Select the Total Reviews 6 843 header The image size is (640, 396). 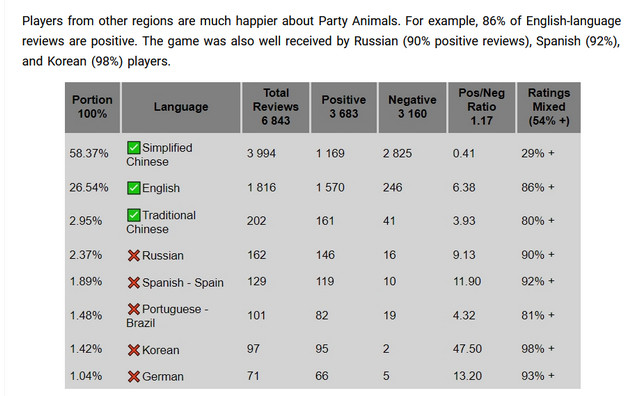click(276, 107)
